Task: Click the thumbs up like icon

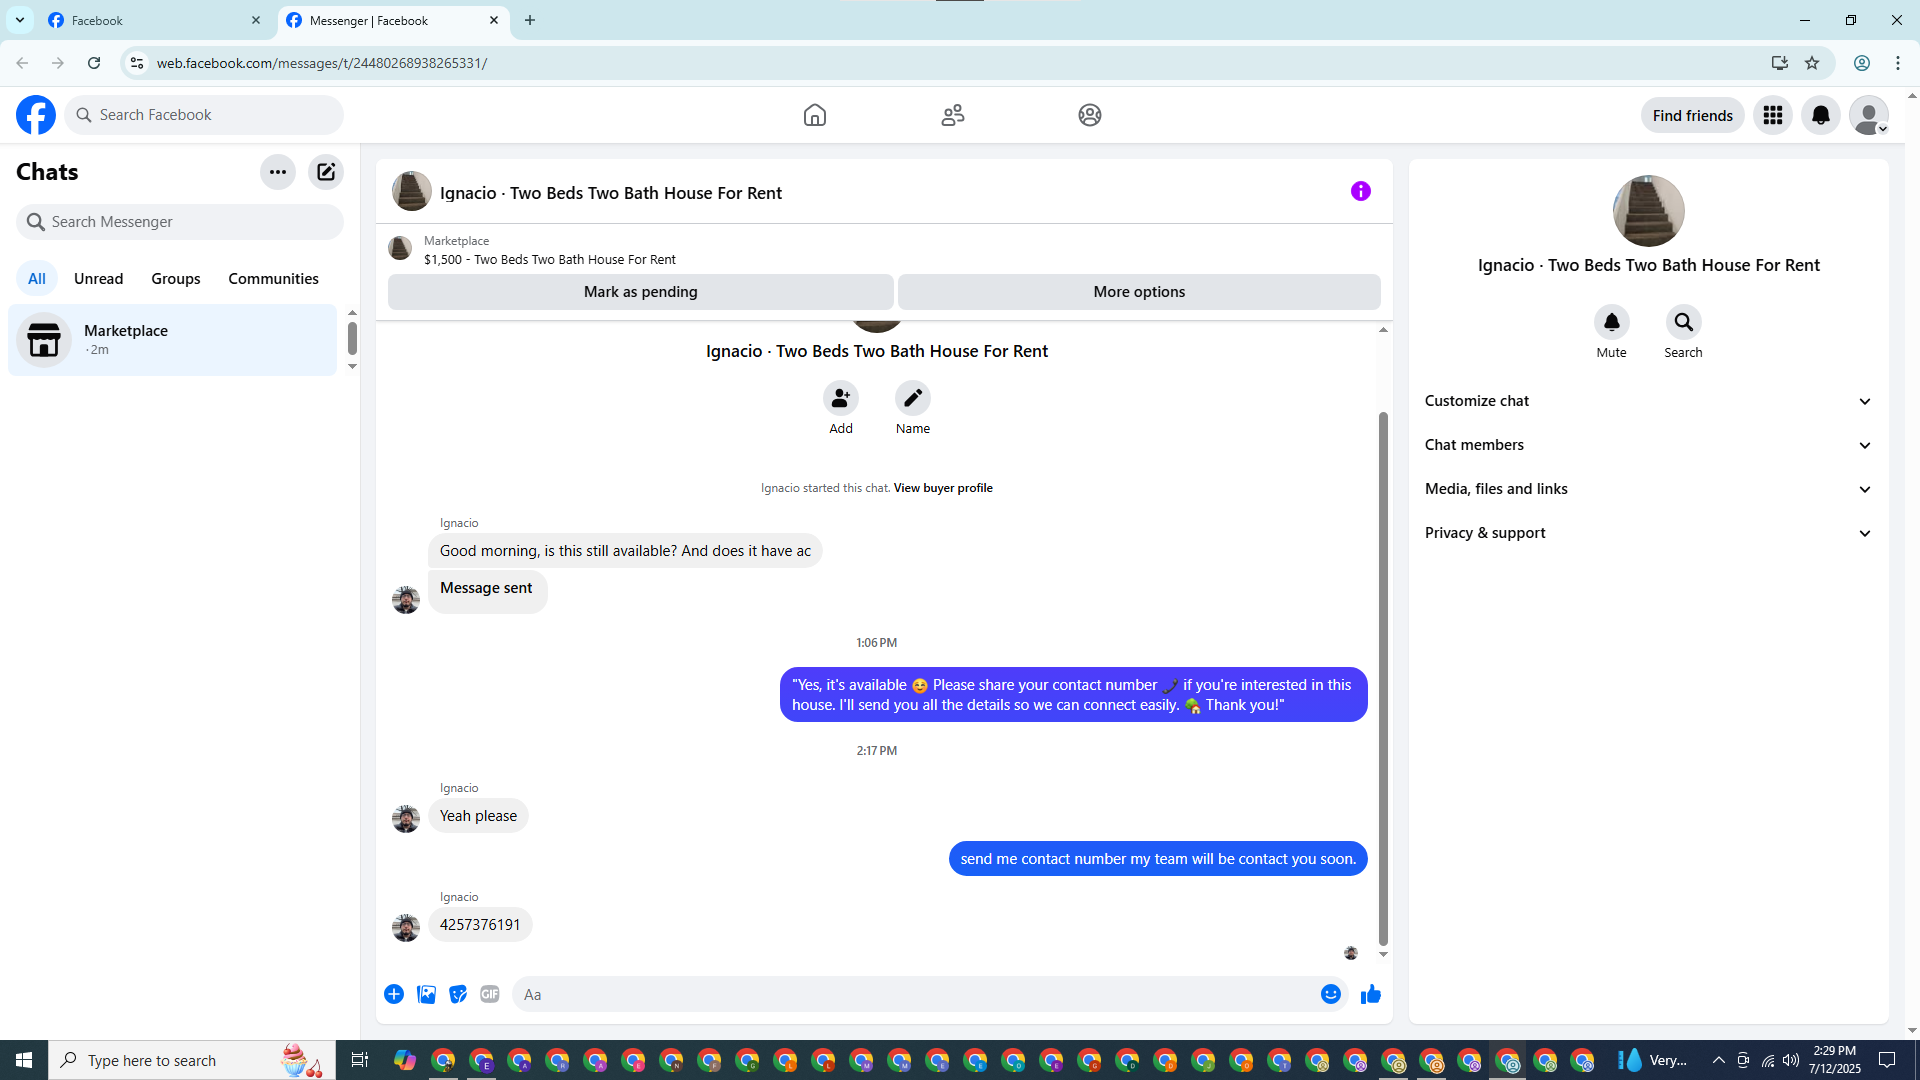Action: pos(1370,994)
